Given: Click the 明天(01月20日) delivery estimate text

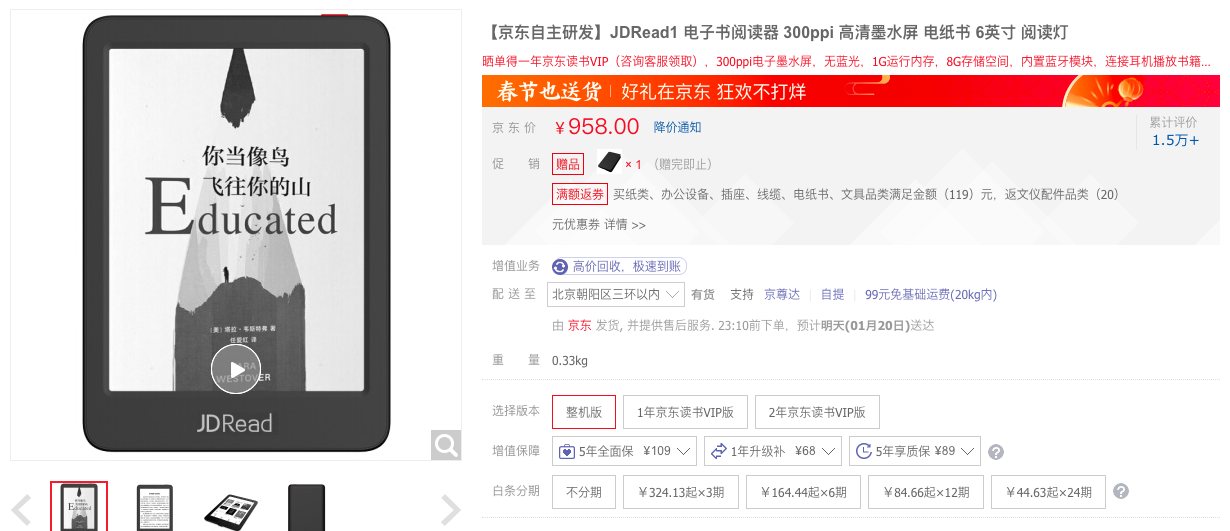Looking at the screenshot, I should [x=864, y=325].
